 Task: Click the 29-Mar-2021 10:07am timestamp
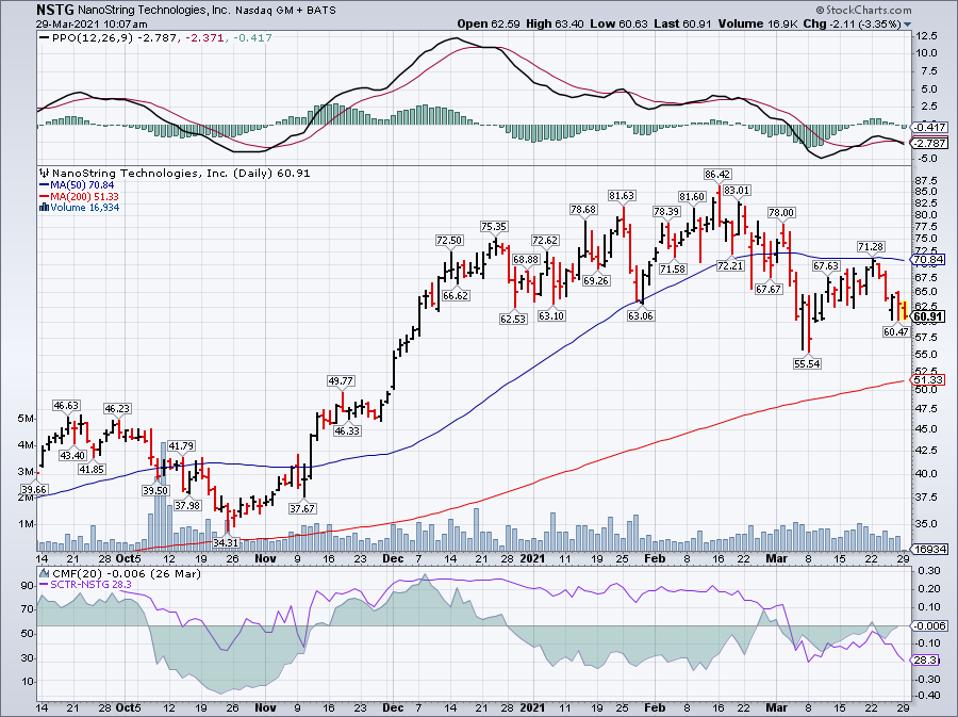(x=92, y=24)
